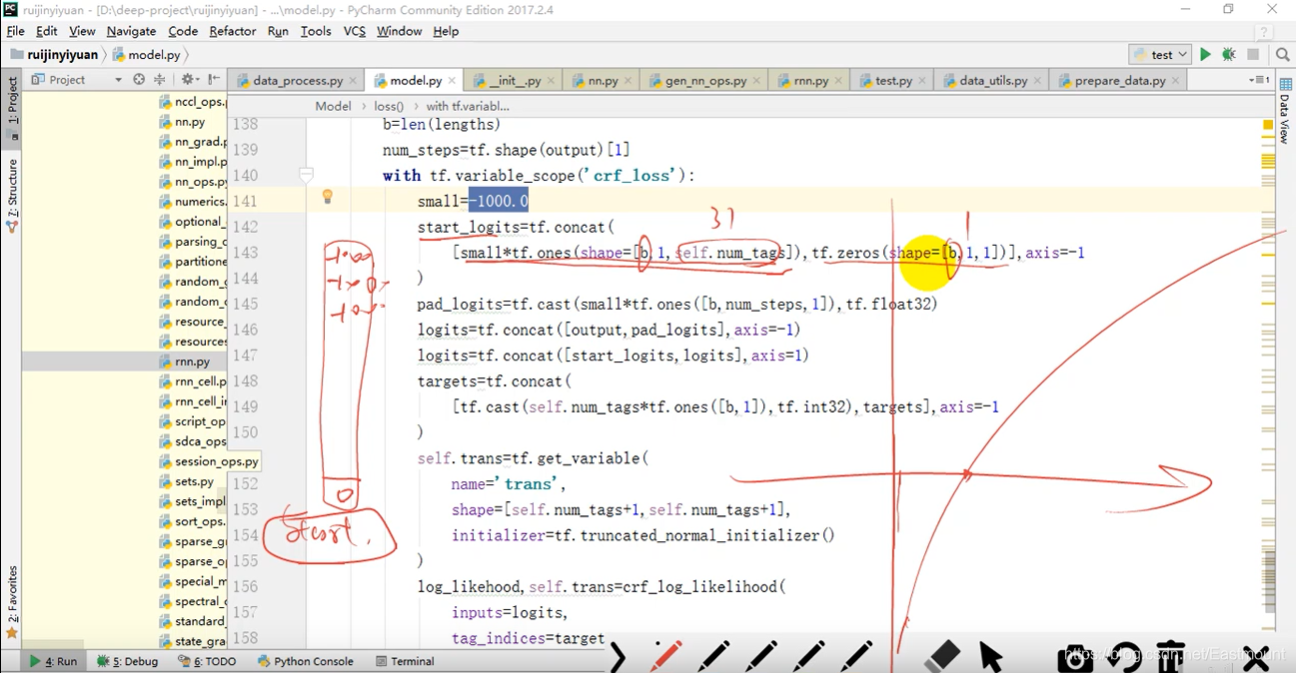Close the model.py editor tab
Viewport: 1296px width, 673px height.
click(452, 81)
